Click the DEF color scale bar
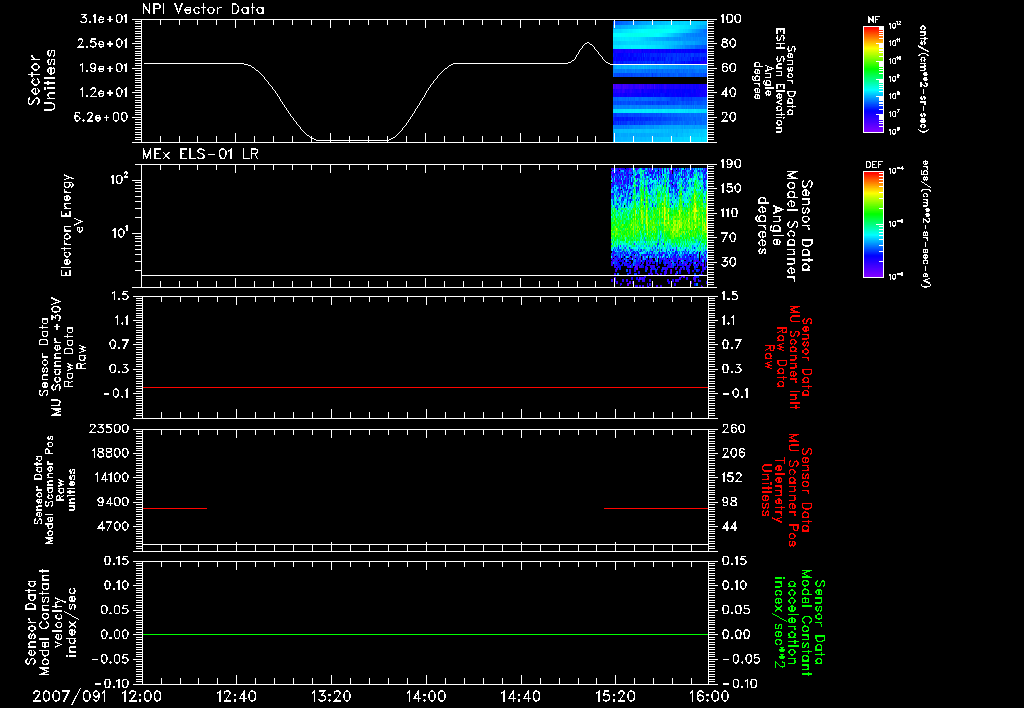The image size is (1024, 708). (873, 223)
